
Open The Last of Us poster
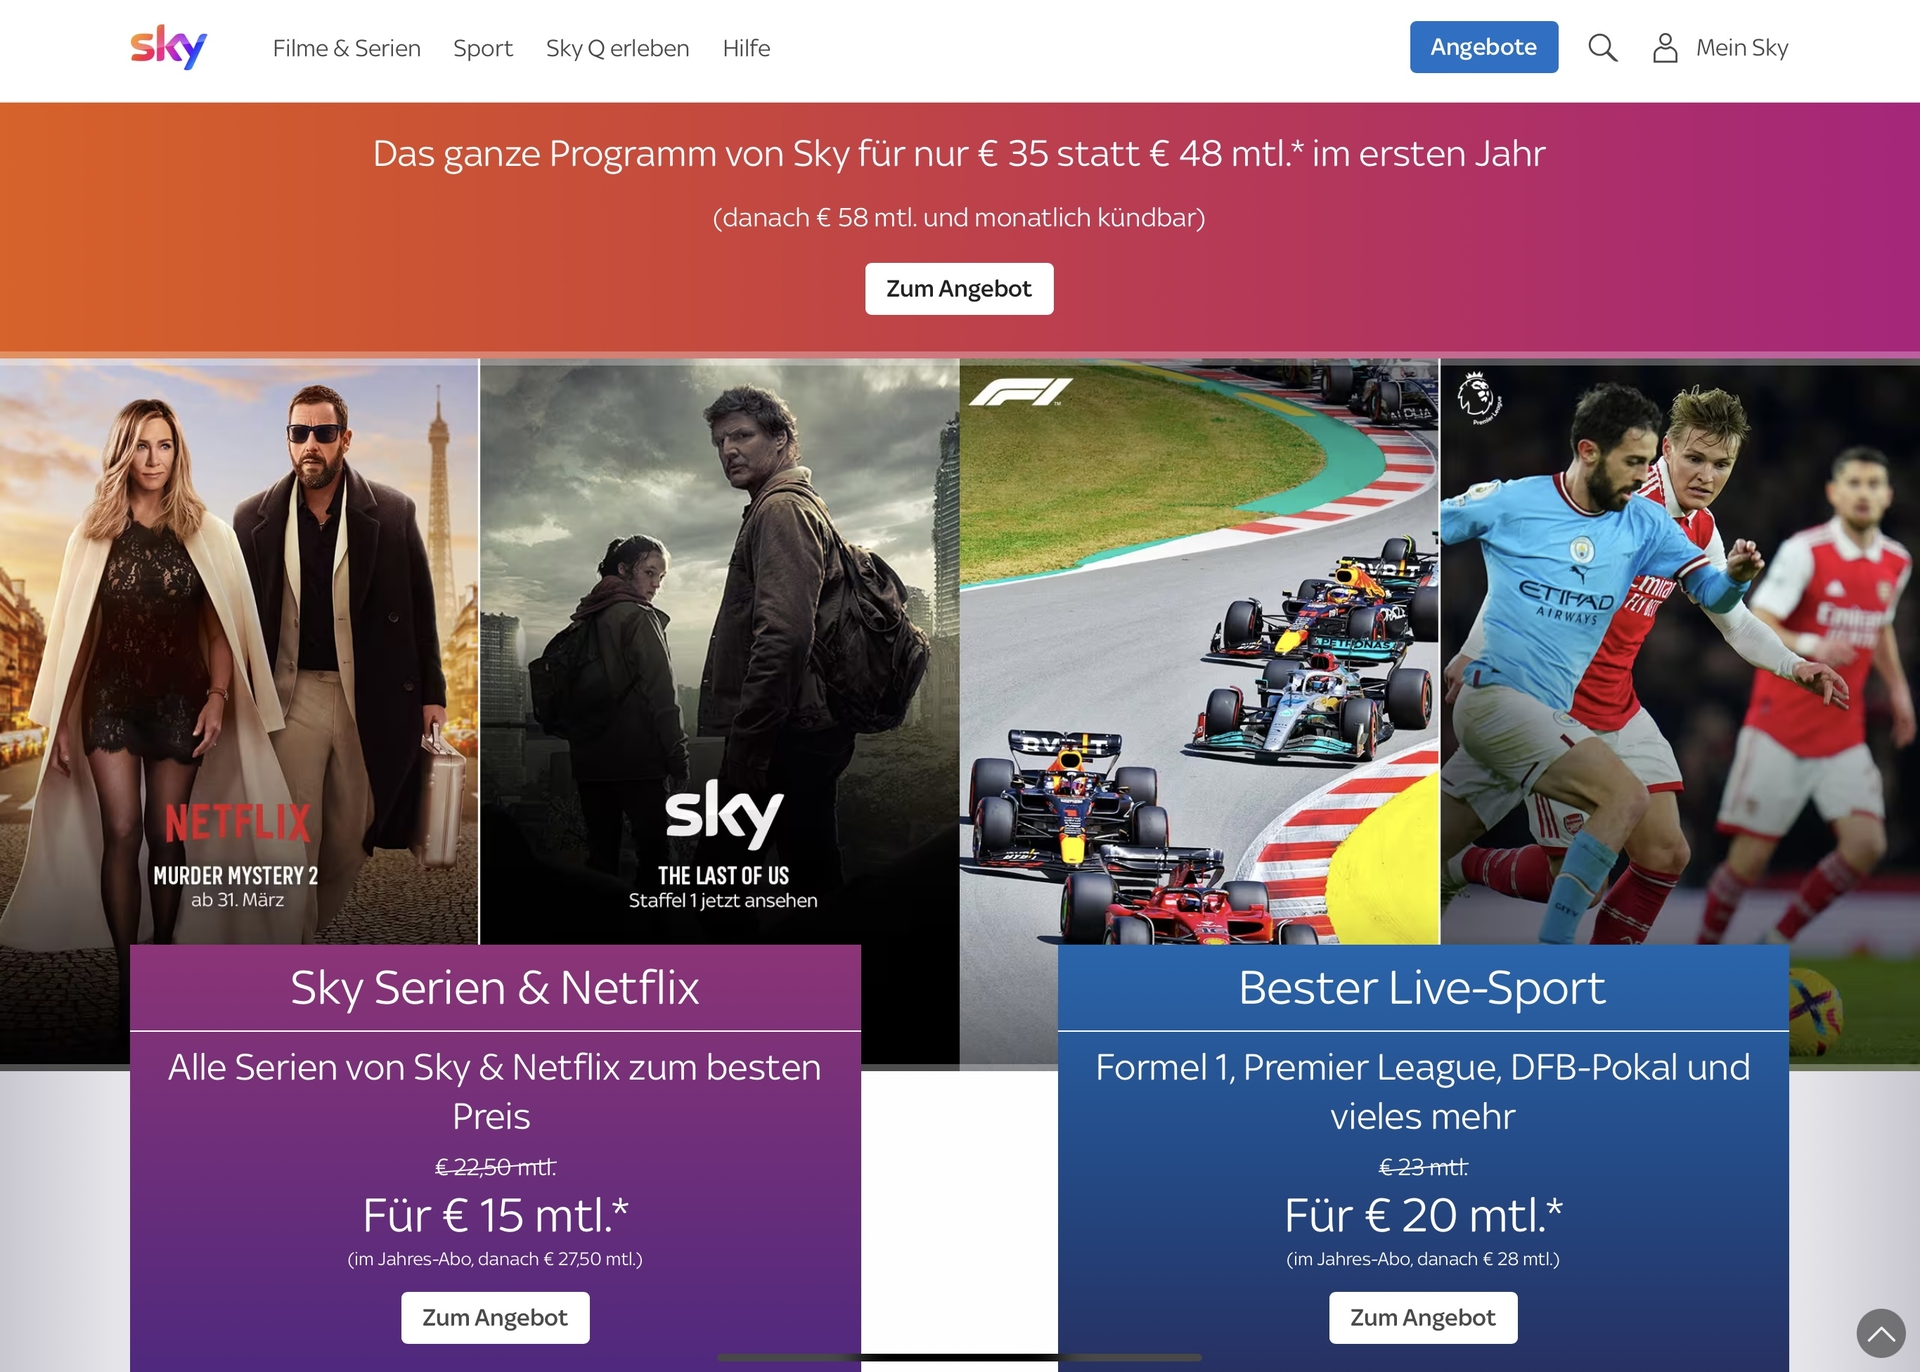719,650
